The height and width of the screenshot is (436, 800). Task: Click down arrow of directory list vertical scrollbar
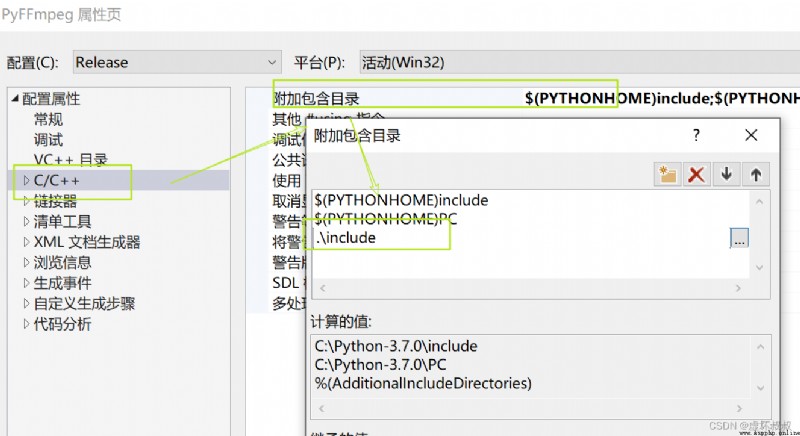pyautogui.click(x=759, y=267)
